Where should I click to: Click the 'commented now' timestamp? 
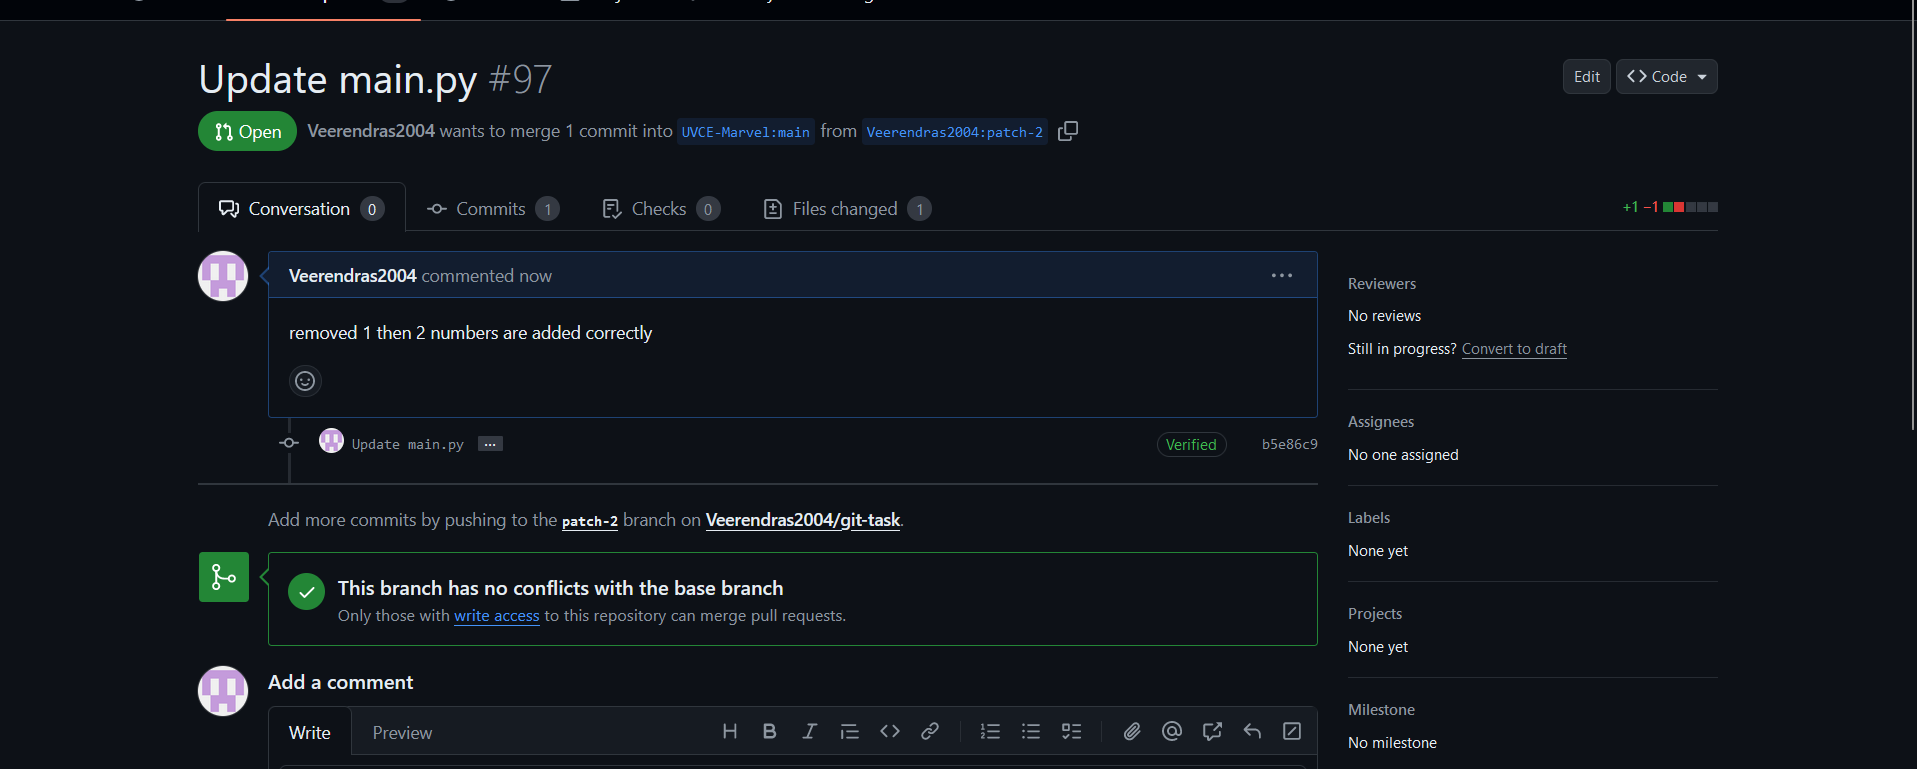click(x=486, y=275)
